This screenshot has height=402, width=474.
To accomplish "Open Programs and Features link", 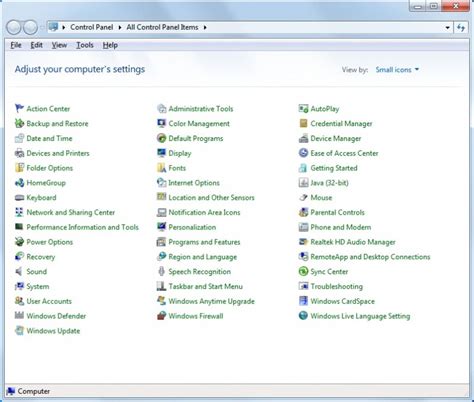I will (x=204, y=242).
